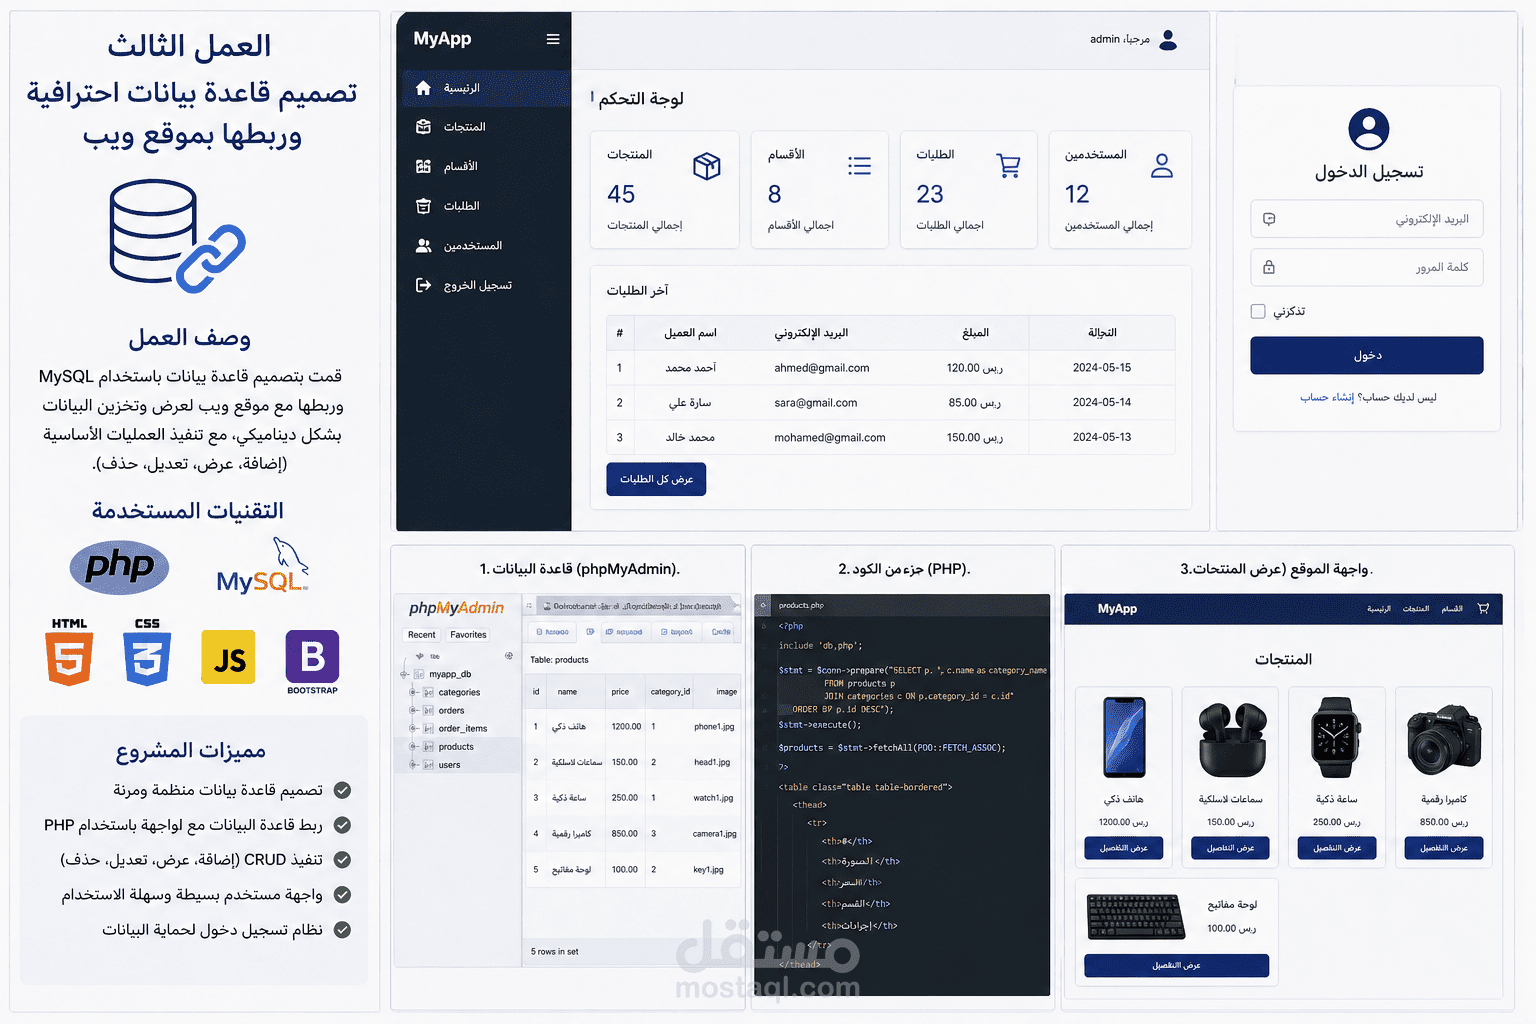Screen dimensions: 1536x1024
Task: Click the icon in the email field
Action: [1269, 219]
